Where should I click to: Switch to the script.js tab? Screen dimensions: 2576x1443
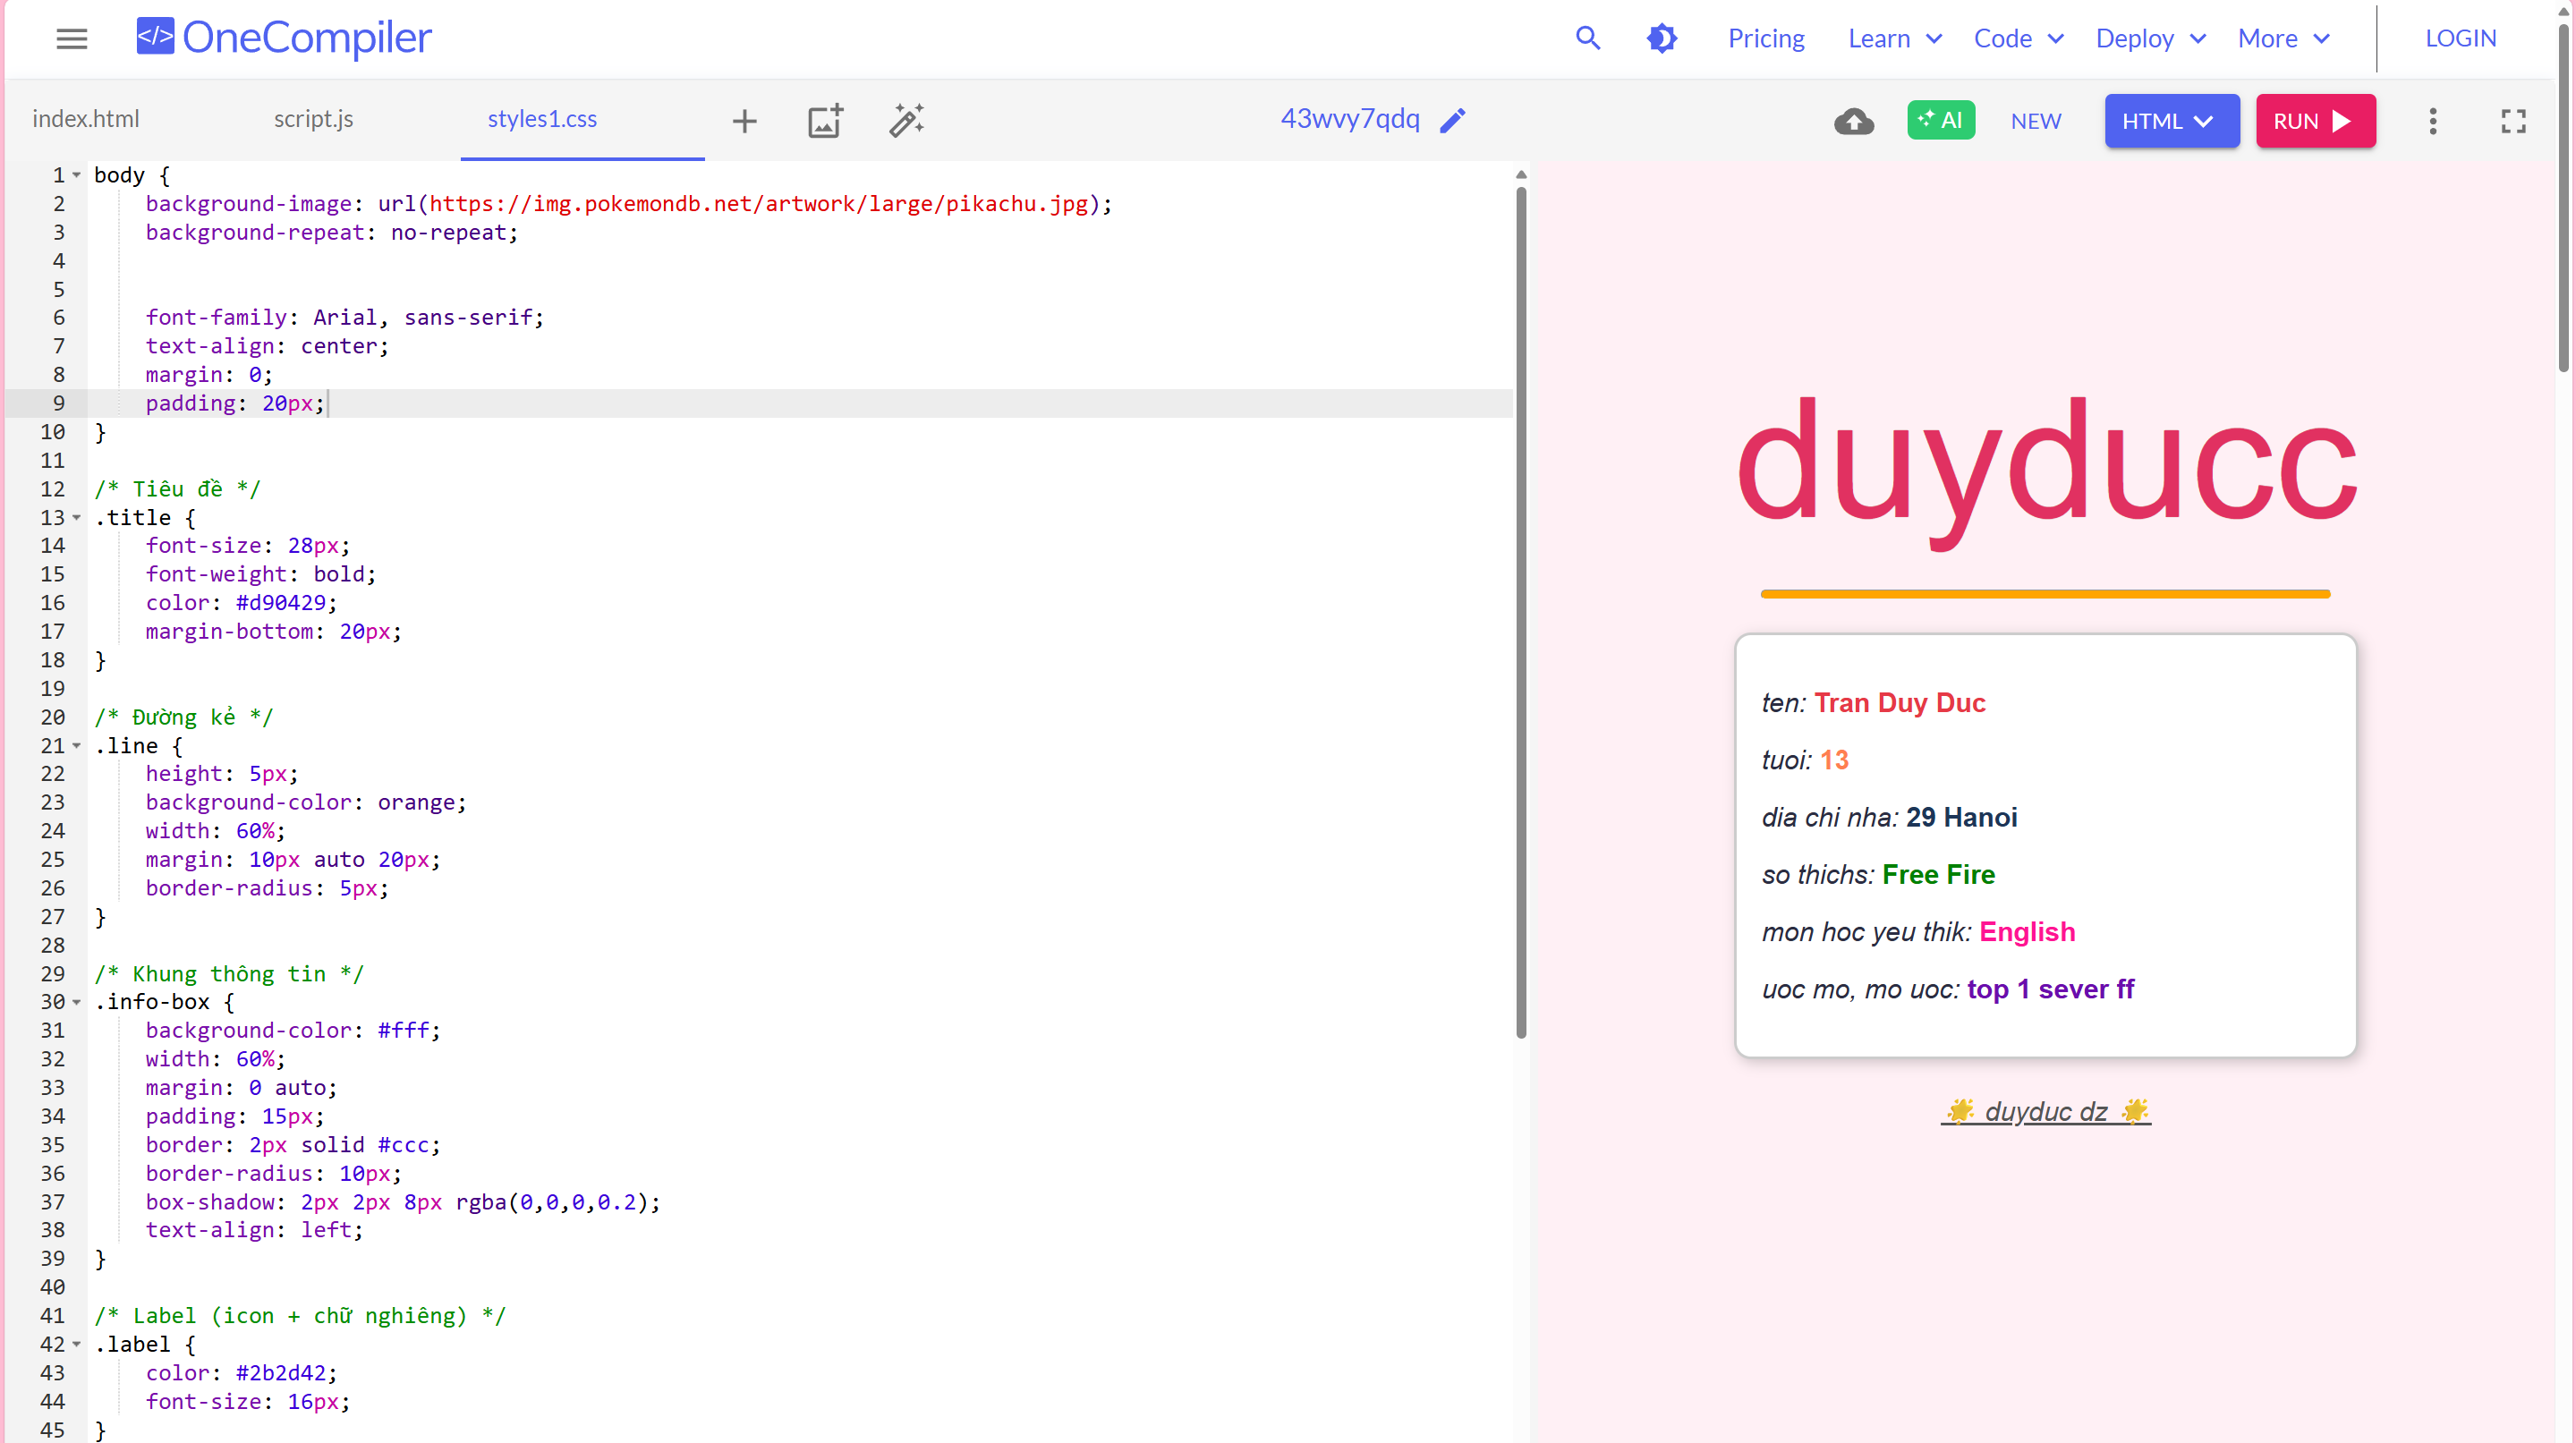(313, 119)
